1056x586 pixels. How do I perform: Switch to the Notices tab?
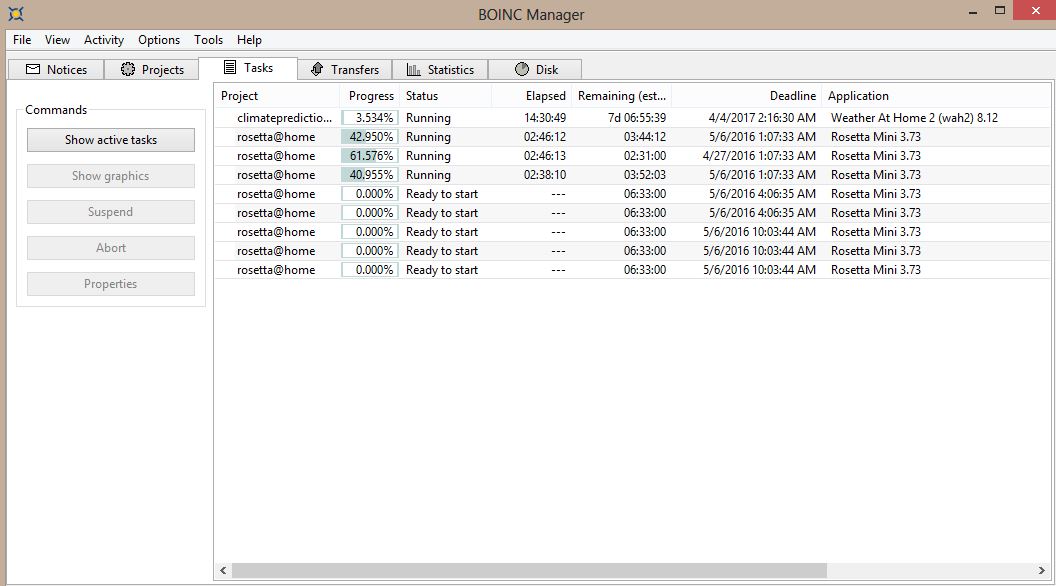[57, 69]
